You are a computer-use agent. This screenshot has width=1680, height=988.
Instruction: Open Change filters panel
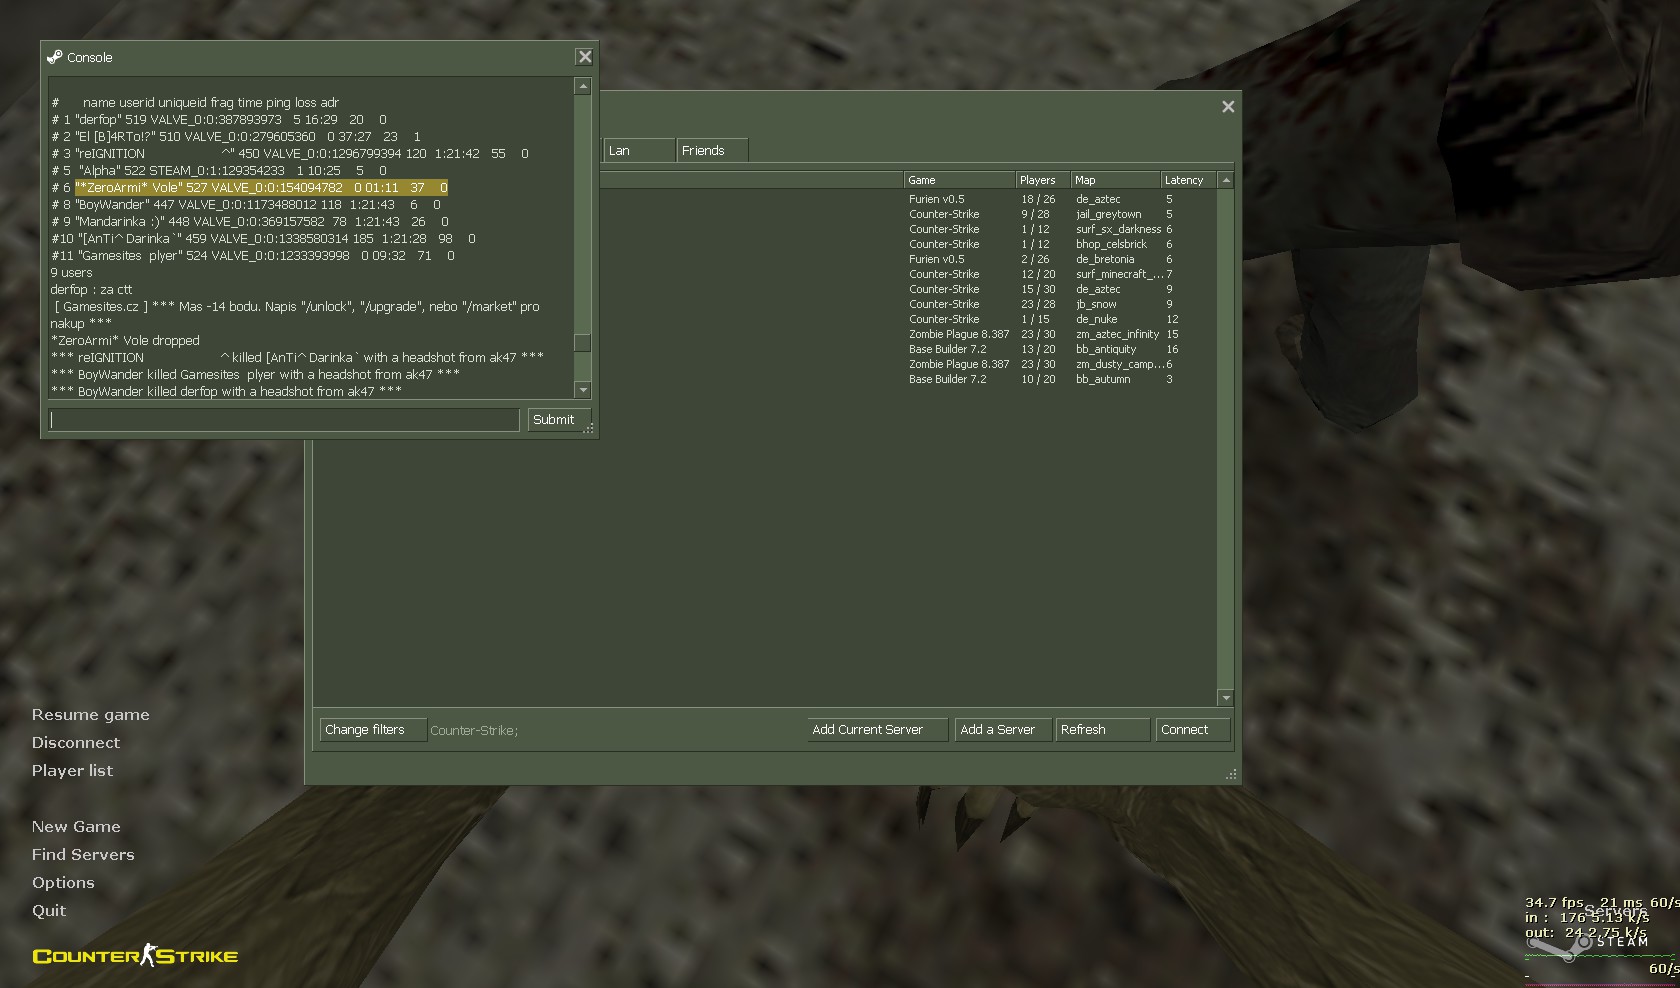373,730
